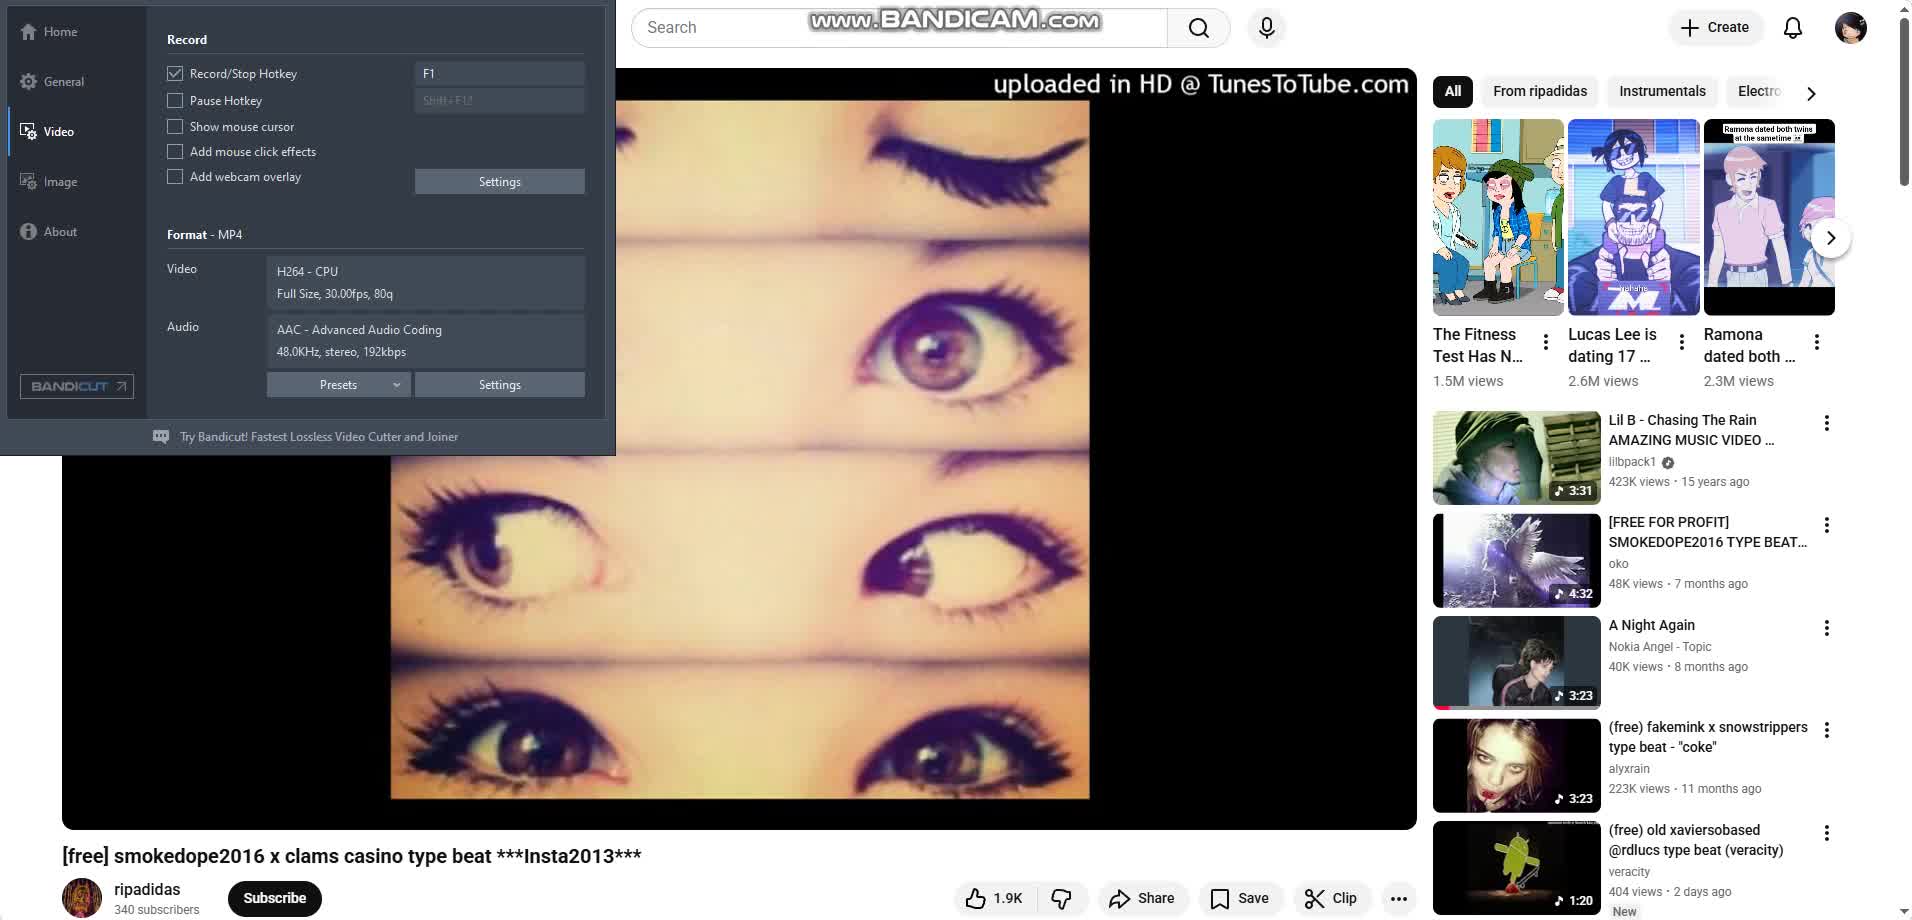Open options menu for Lil B video

pyautogui.click(x=1826, y=423)
